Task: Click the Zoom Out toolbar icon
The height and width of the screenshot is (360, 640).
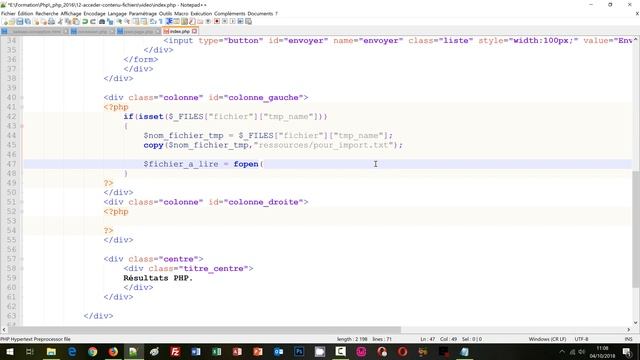Action: pos(127,21)
